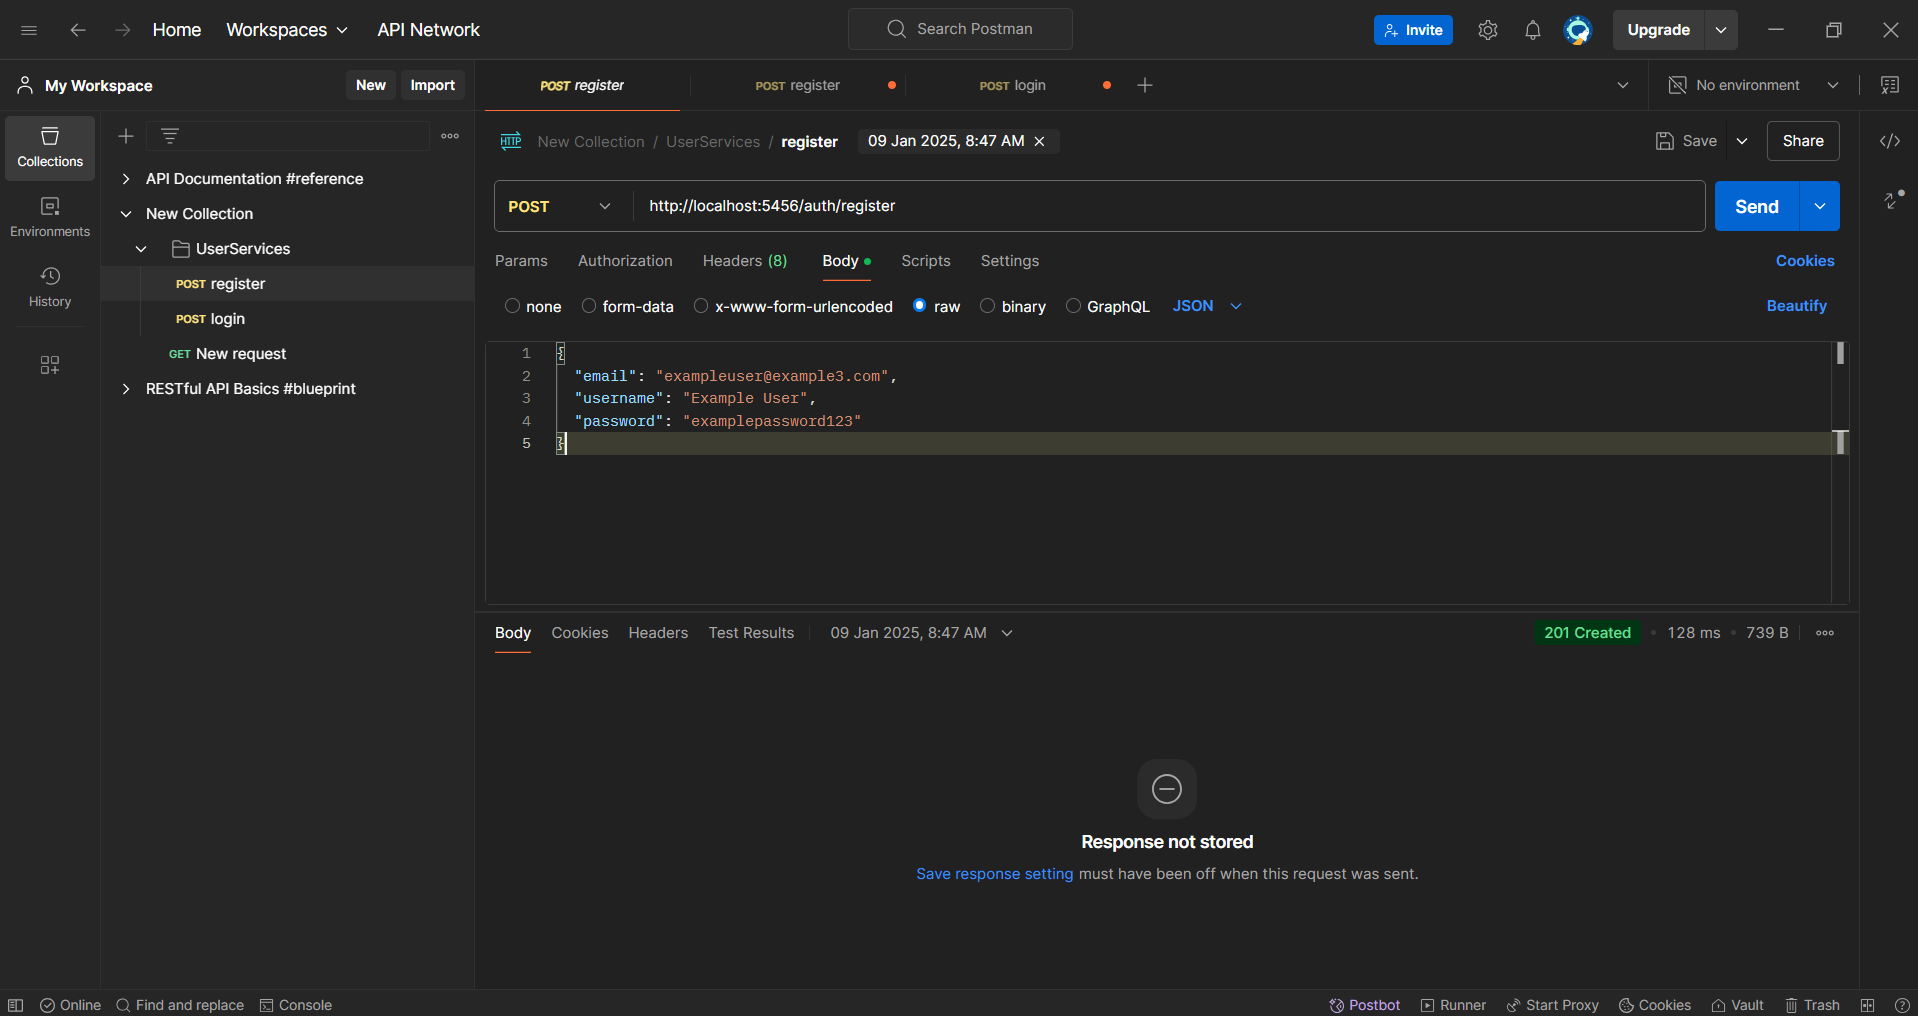Image resolution: width=1918 pixels, height=1016 pixels.
Task: Open the Upgrade options arrow
Action: tap(1721, 30)
